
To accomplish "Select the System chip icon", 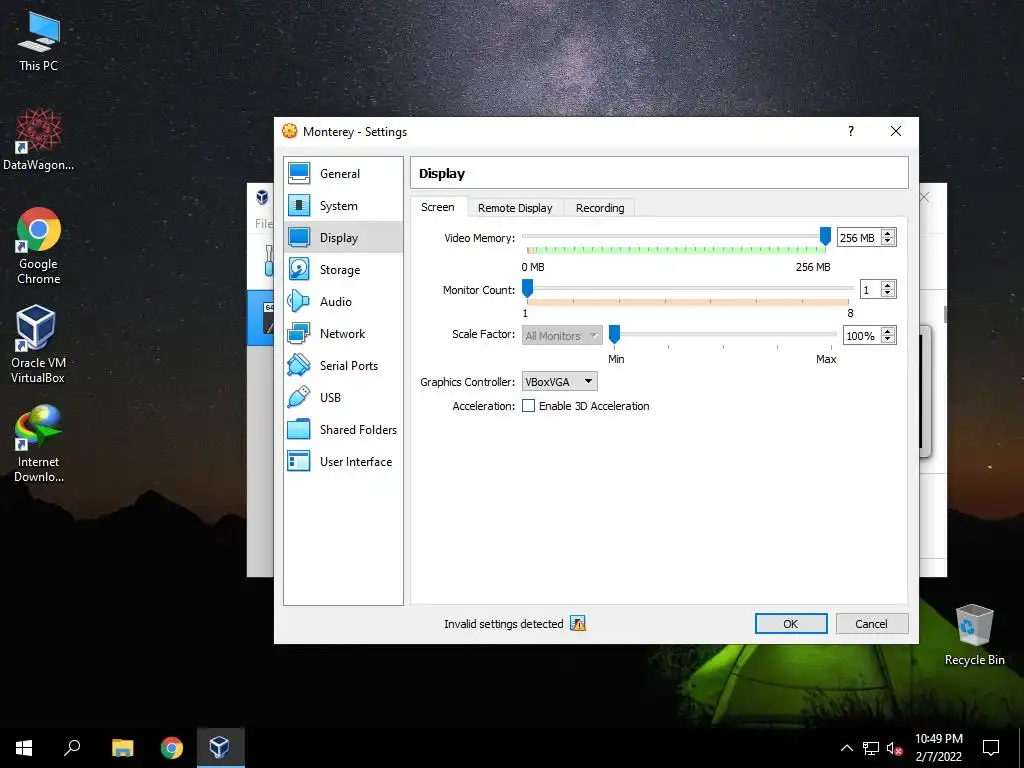I will (299, 205).
